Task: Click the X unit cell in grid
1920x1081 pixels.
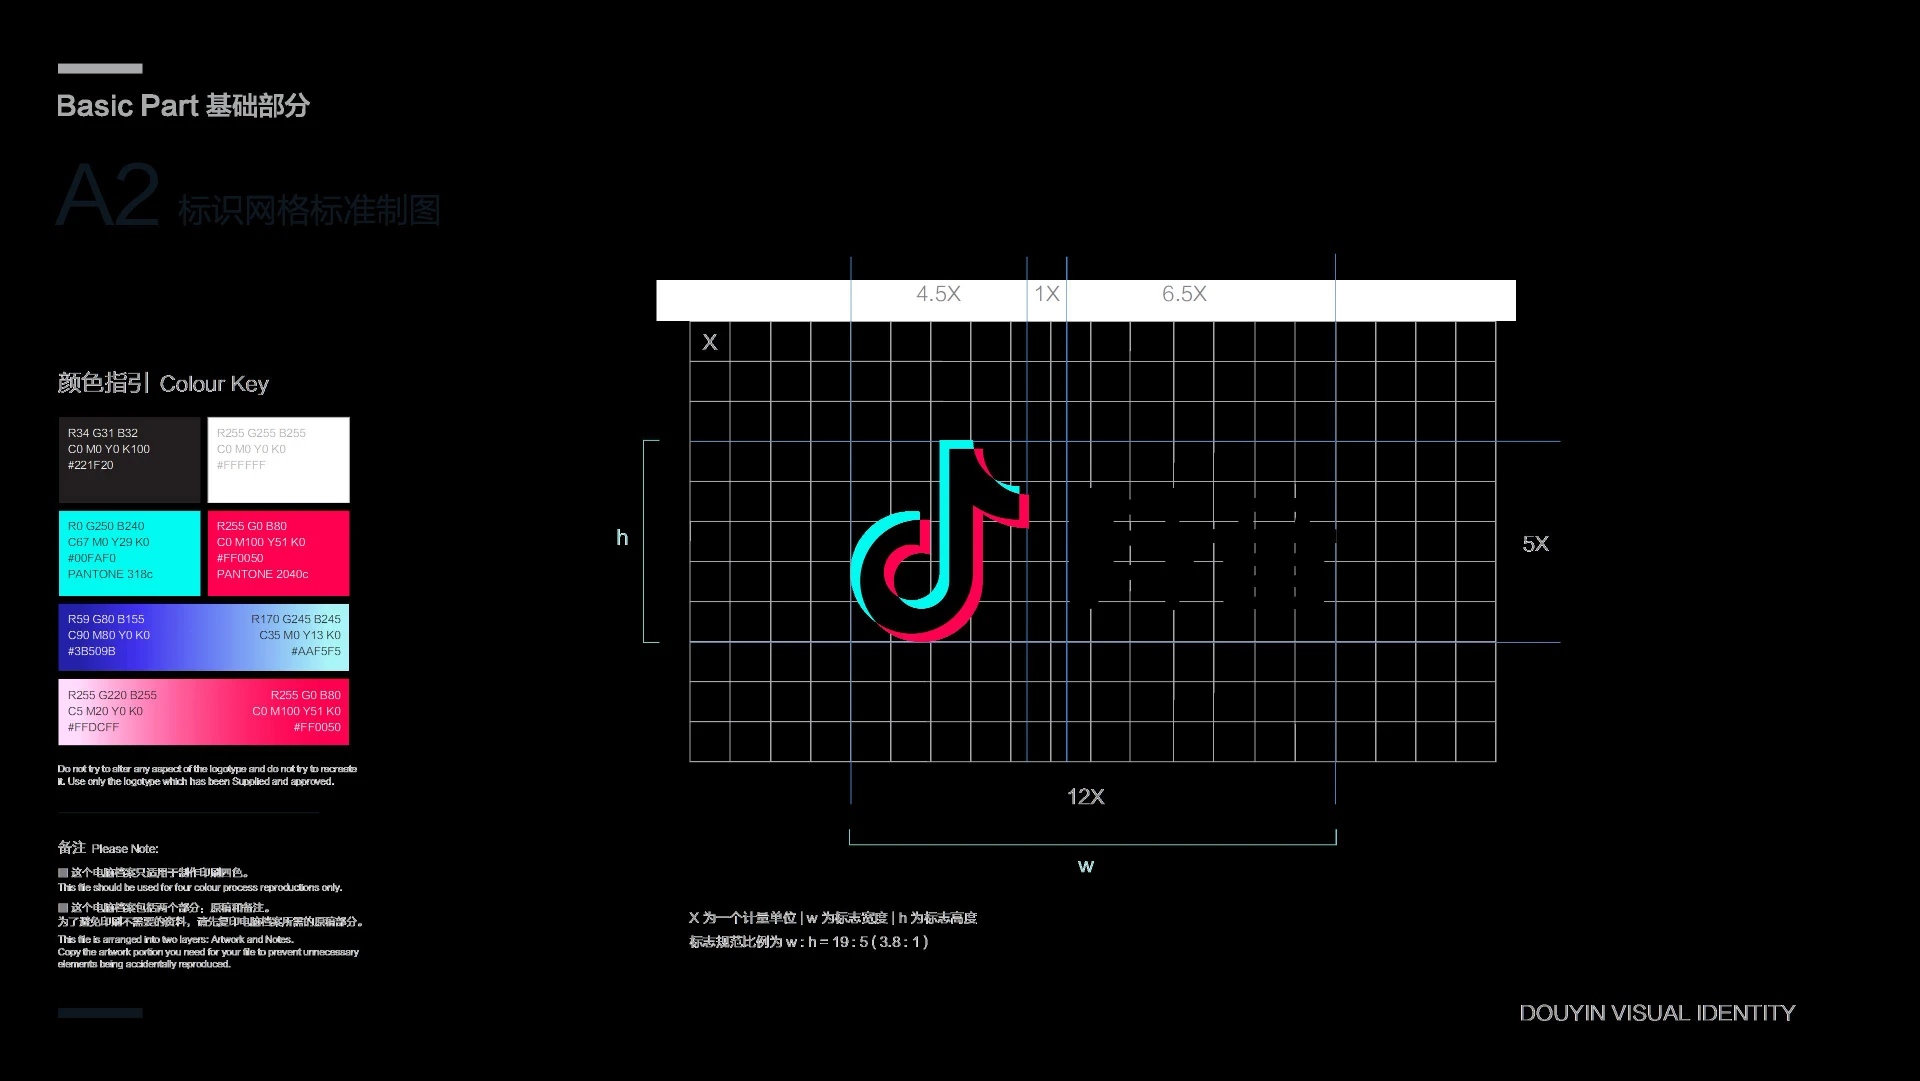Action: [710, 342]
